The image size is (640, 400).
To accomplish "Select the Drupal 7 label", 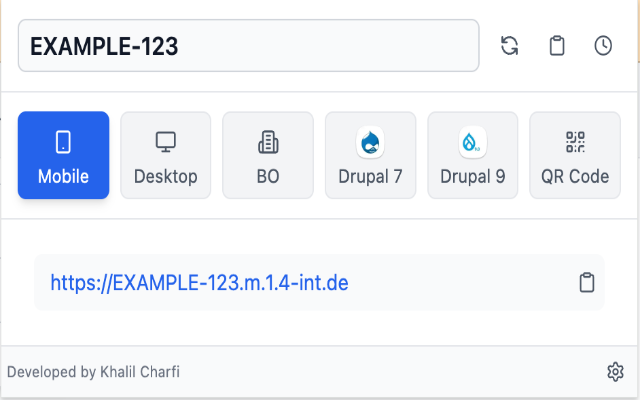I will coord(370,177).
